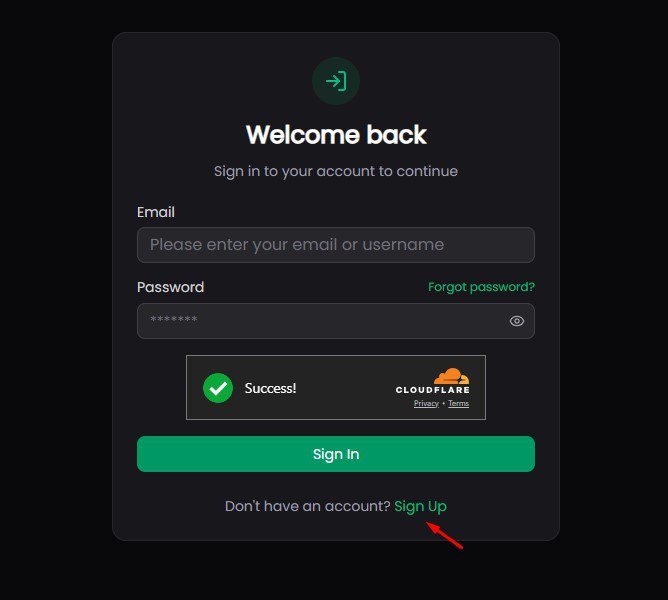Click the red arrow annotation
Viewport: 668px width, 600px height.
tap(445, 536)
